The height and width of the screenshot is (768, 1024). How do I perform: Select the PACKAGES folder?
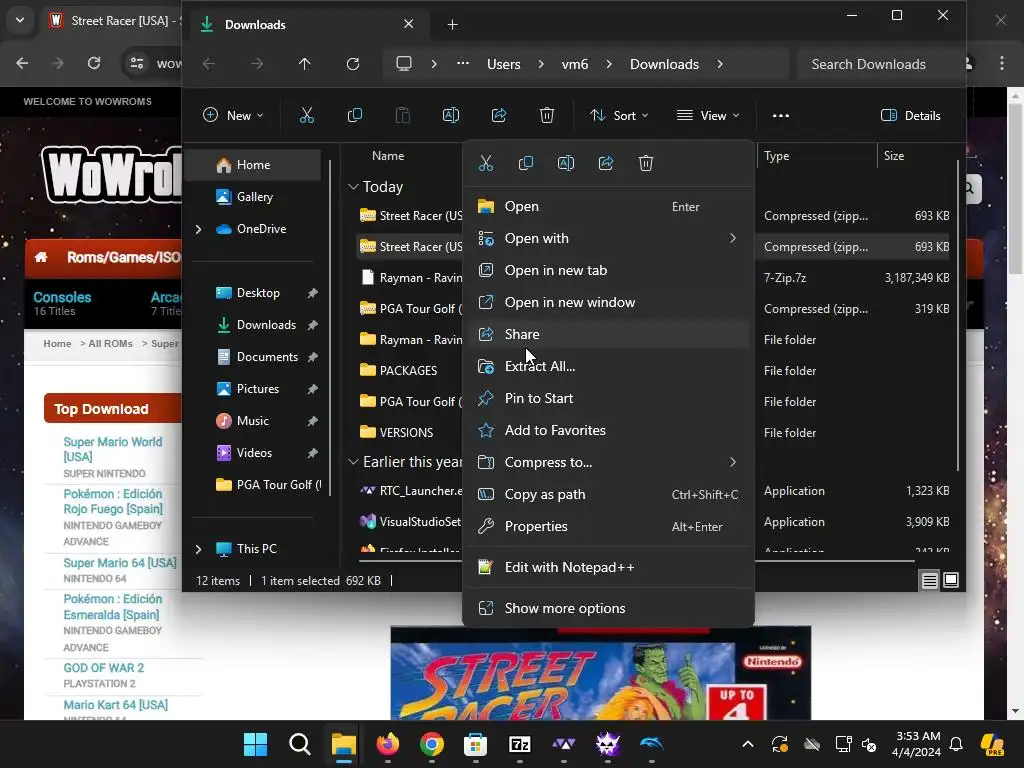pos(409,370)
